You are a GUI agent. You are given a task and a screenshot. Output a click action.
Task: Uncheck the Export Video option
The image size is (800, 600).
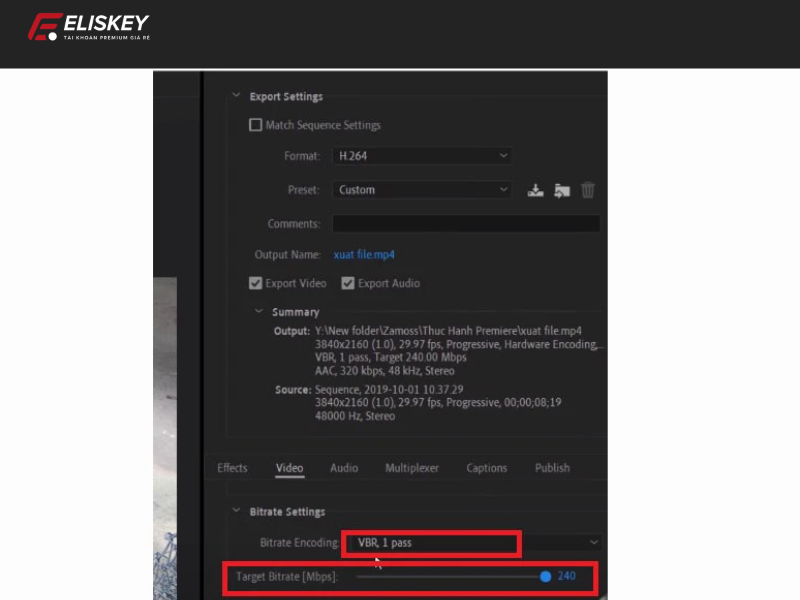pos(256,283)
